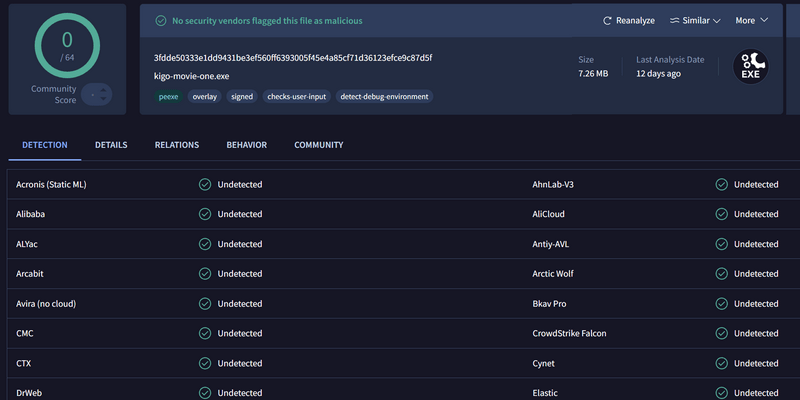The image size is (800, 400).
Task: Click the green check icon in banner
Action: [161, 21]
